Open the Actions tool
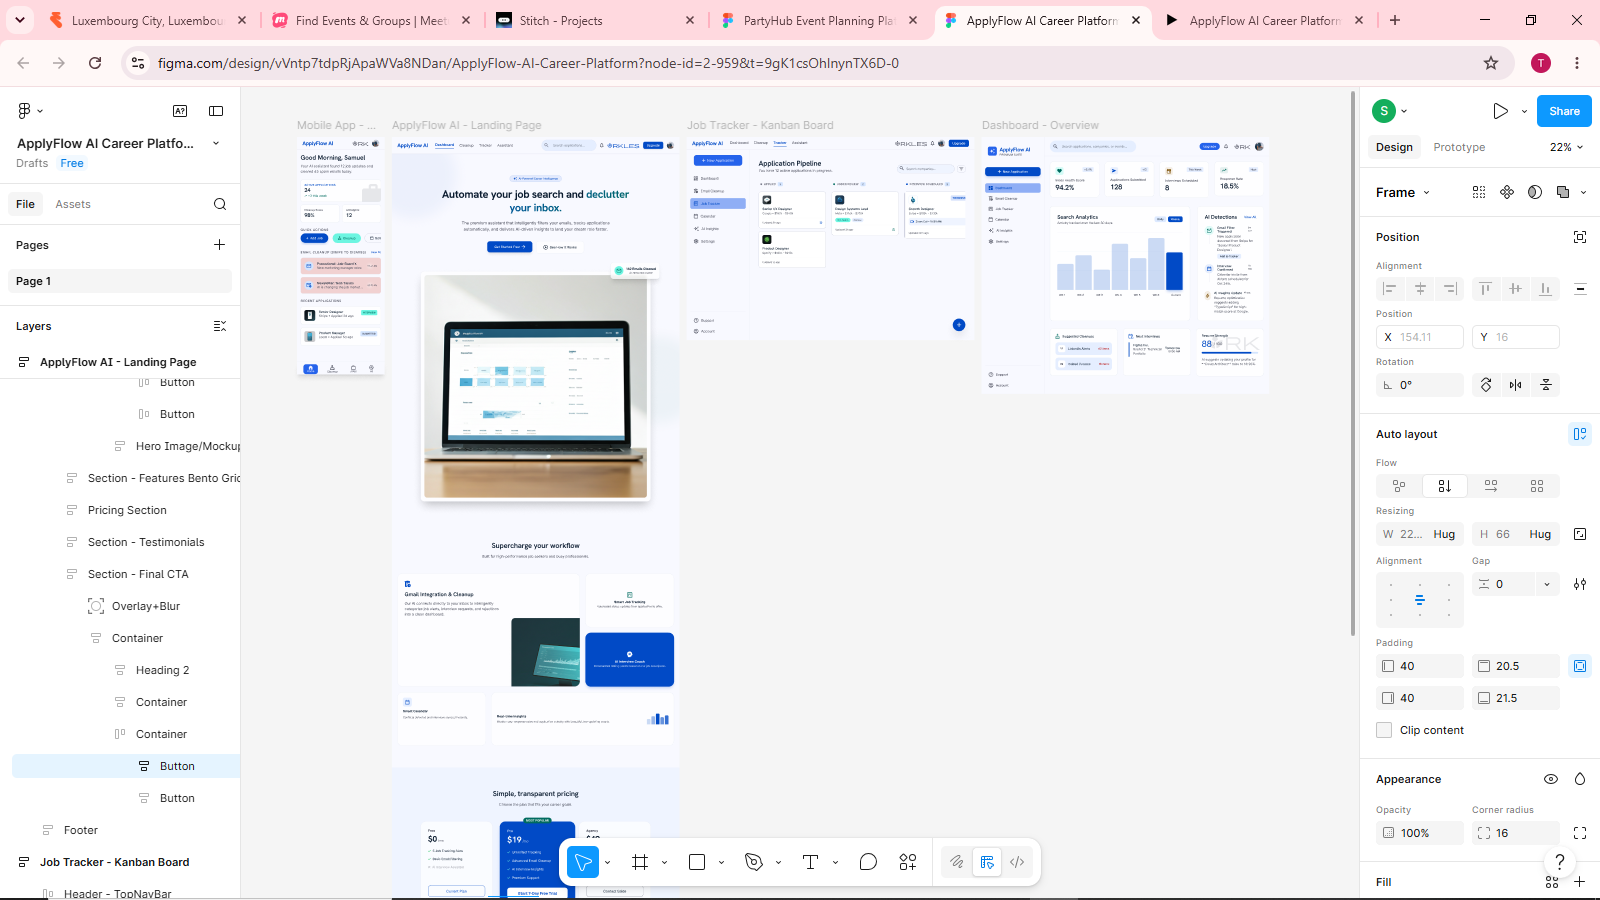Image resolution: width=1600 pixels, height=900 pixels. point(908,862)
